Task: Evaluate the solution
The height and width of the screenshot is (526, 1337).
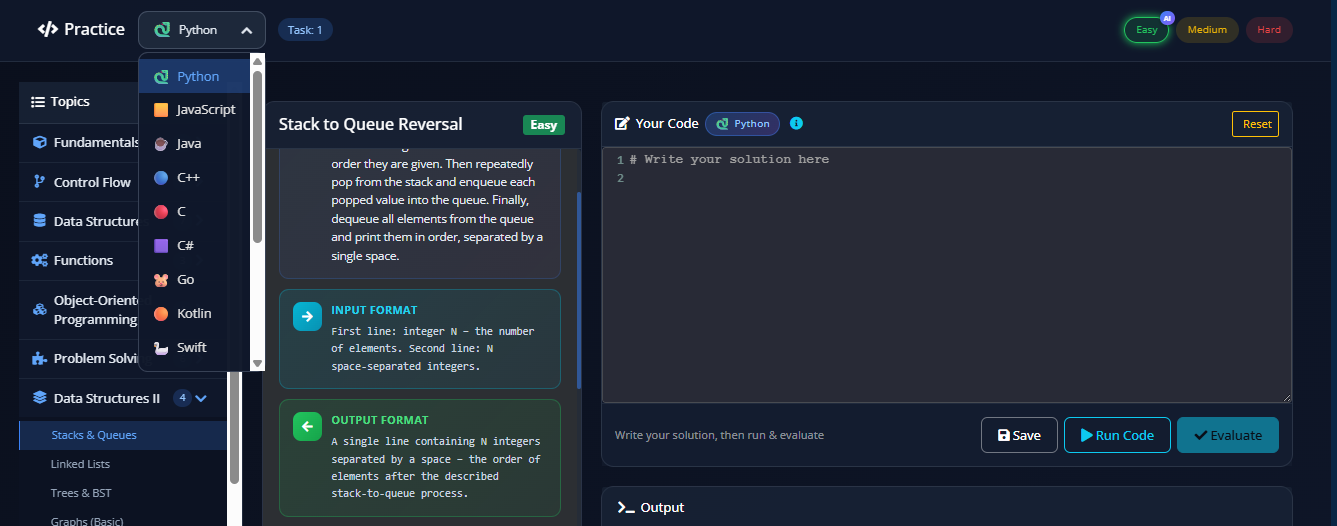Action: click(x=1227, y=435)
